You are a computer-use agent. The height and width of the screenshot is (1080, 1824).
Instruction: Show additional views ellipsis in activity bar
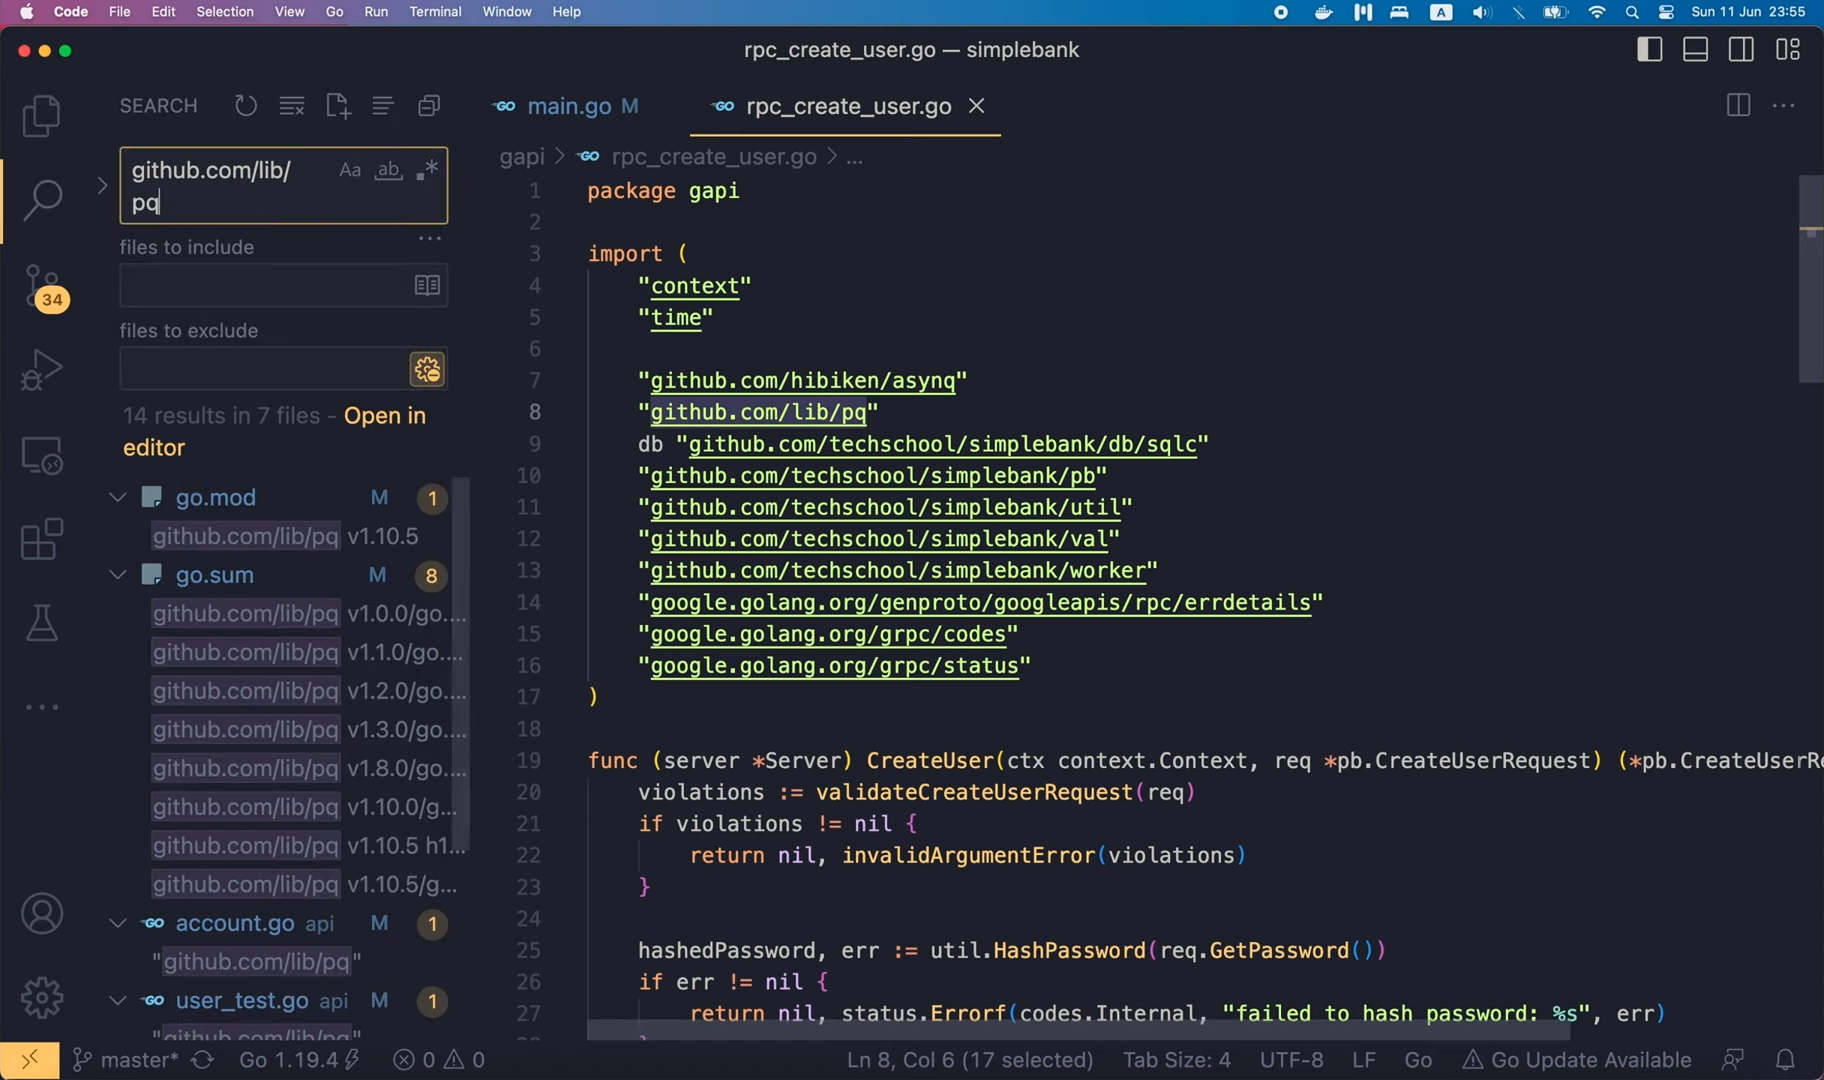(42, 707)
